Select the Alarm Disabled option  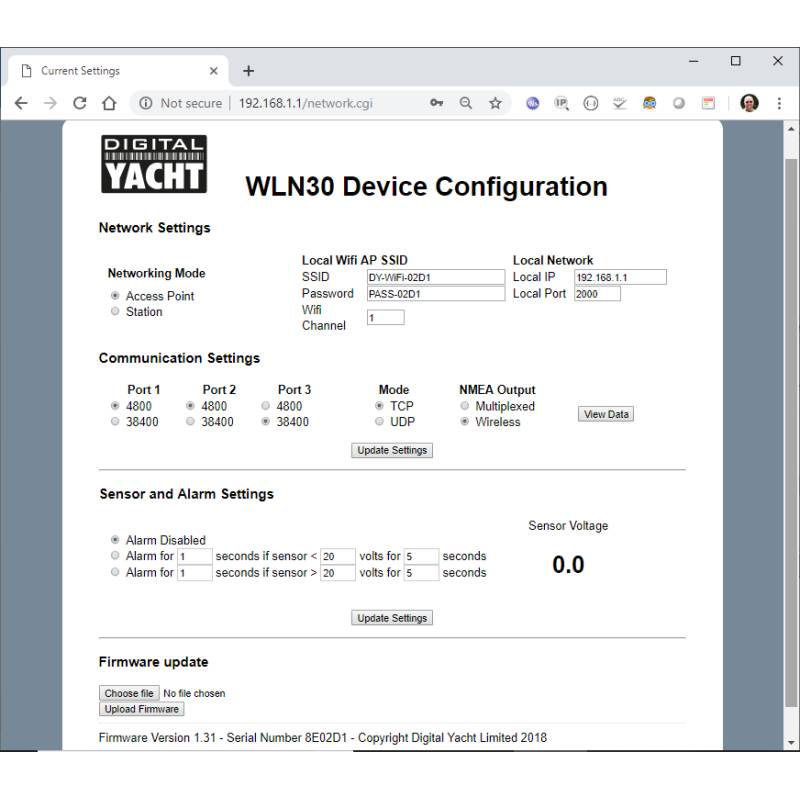(x=115, y=539)
